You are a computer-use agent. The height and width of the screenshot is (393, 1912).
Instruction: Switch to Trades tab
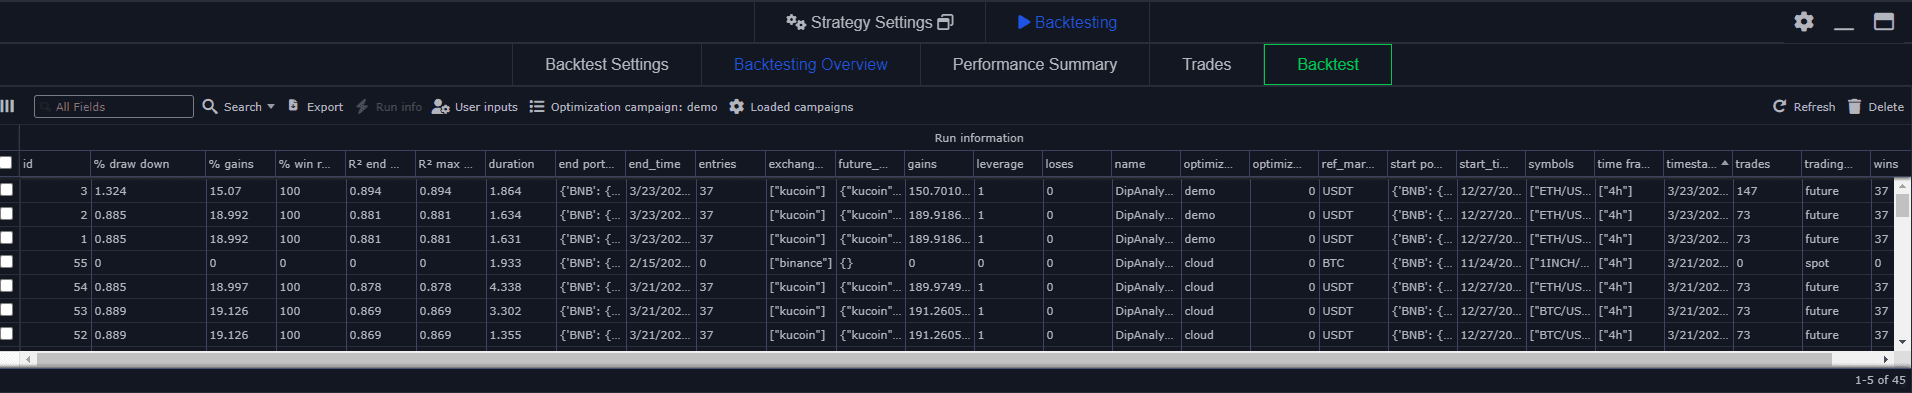(1207, 64)
